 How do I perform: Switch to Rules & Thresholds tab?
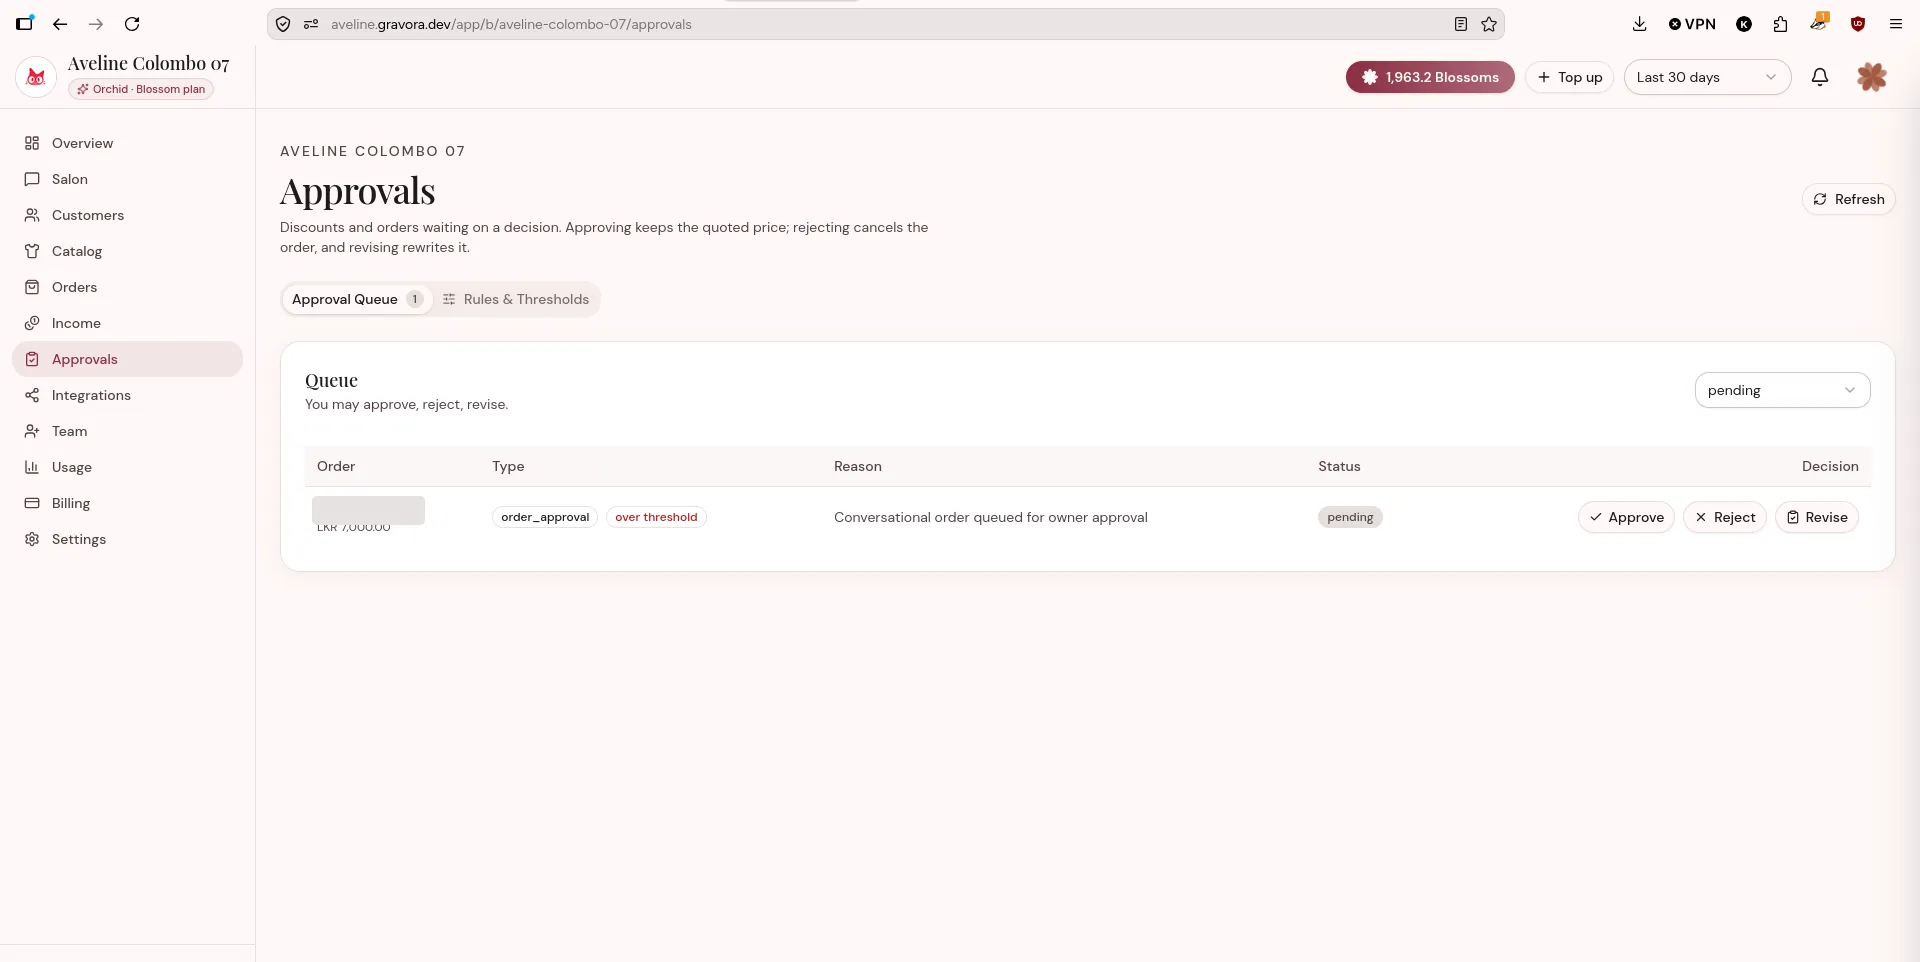click(516, 299)
